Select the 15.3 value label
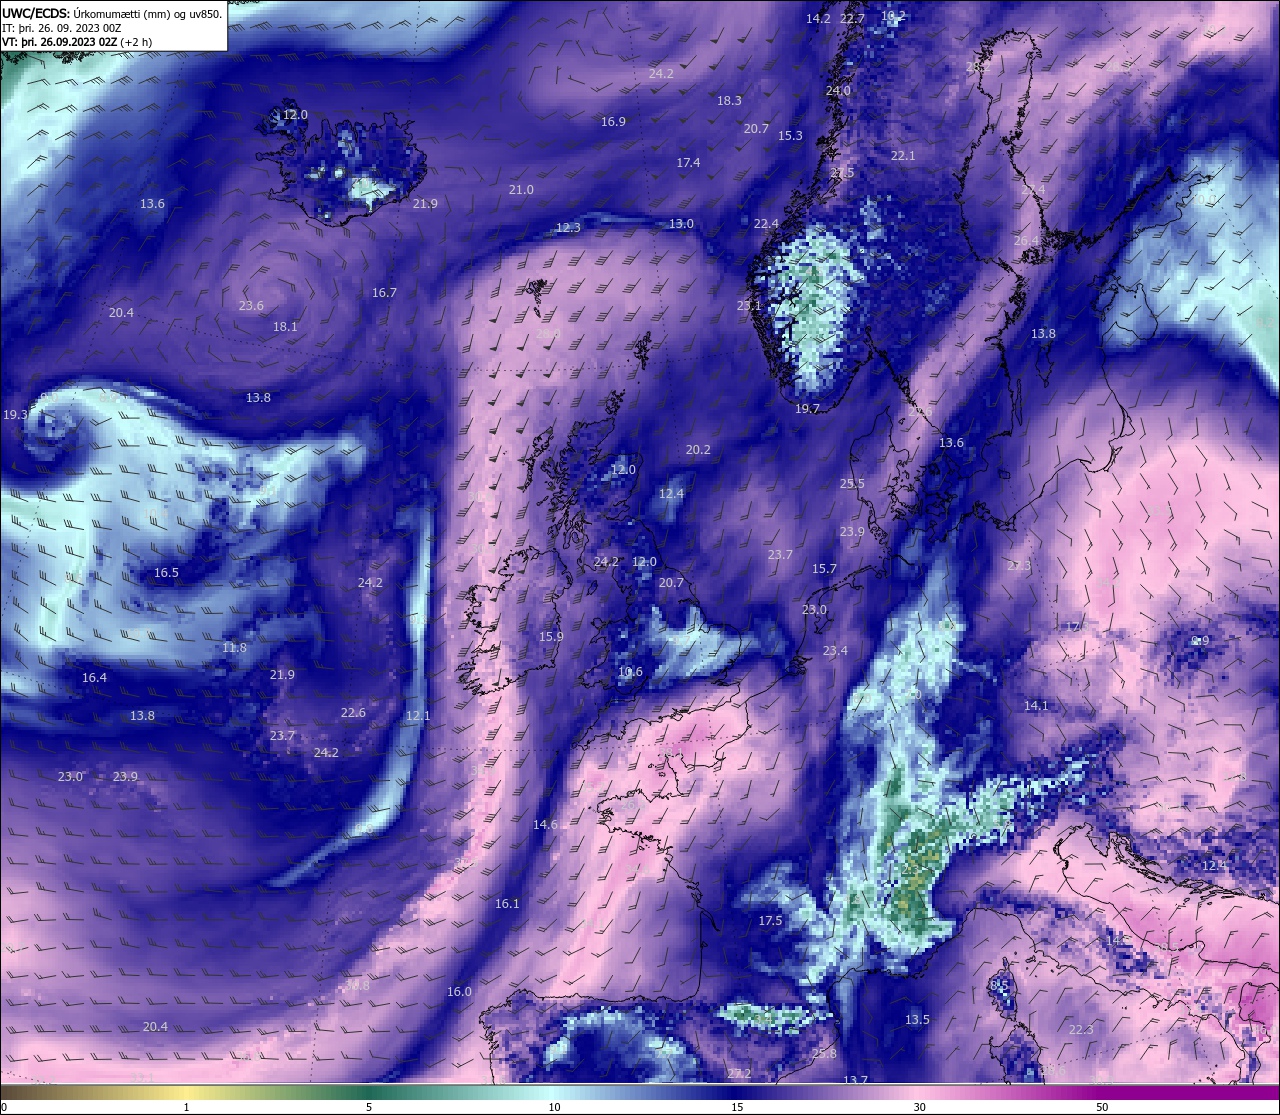The height and width of the screenshot is (1115, 1280). coord(790,136)
